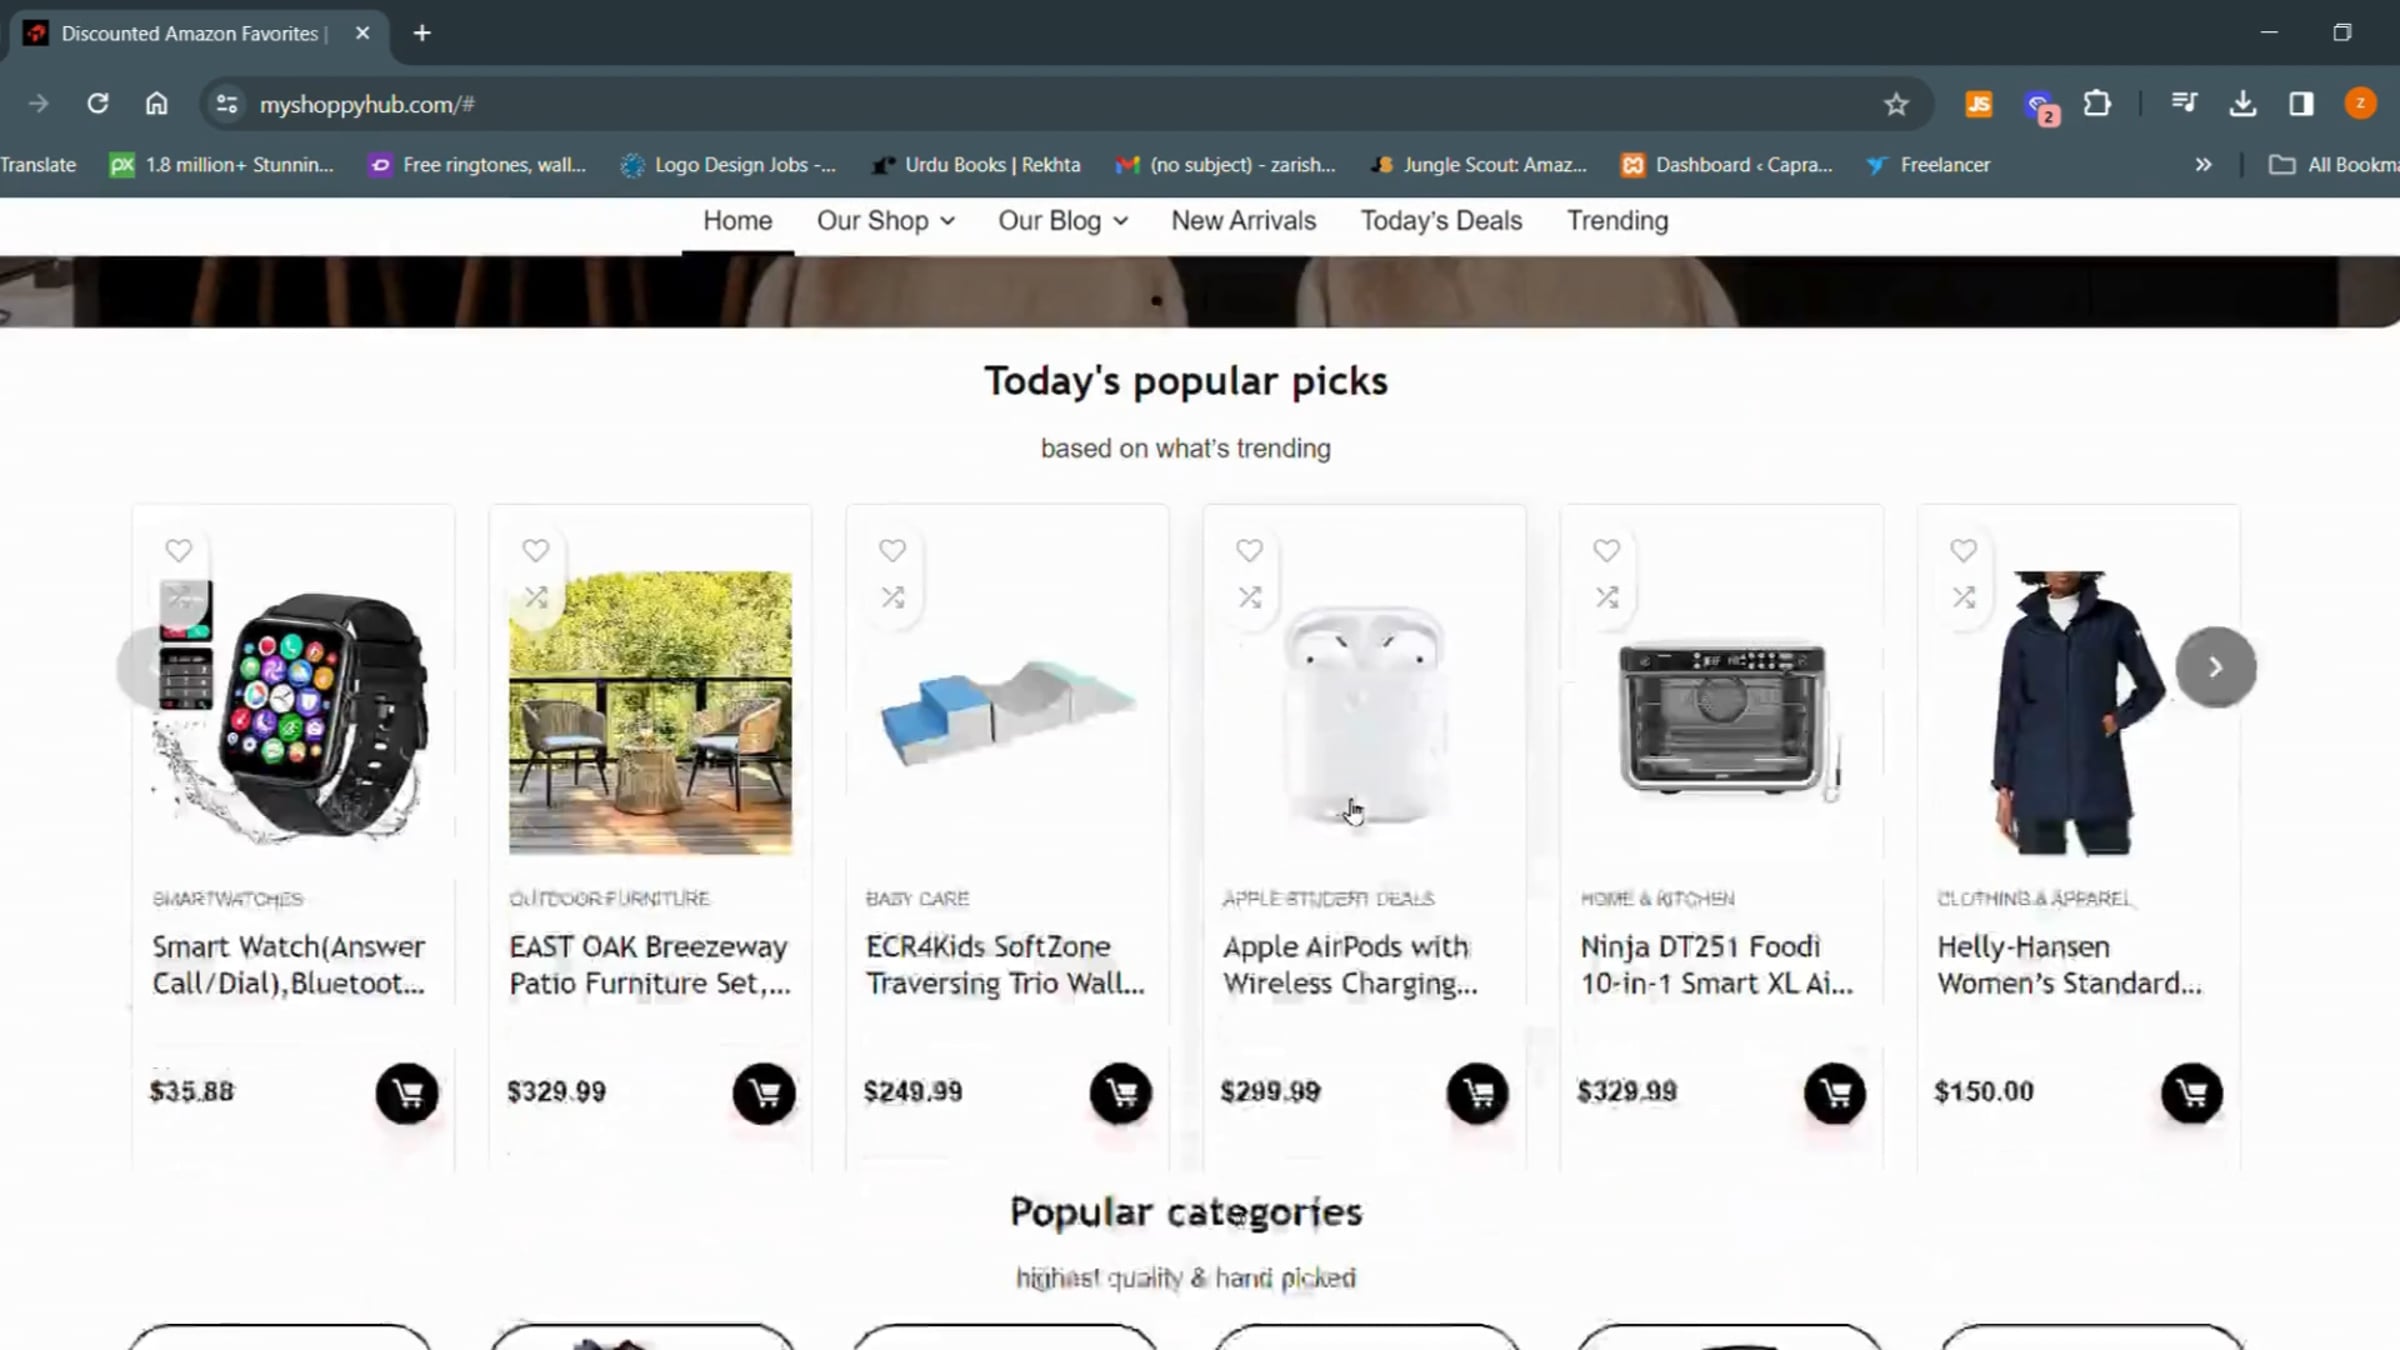Click compare icon on Helly-Hansen jacket card

[x=1964, y=597]
